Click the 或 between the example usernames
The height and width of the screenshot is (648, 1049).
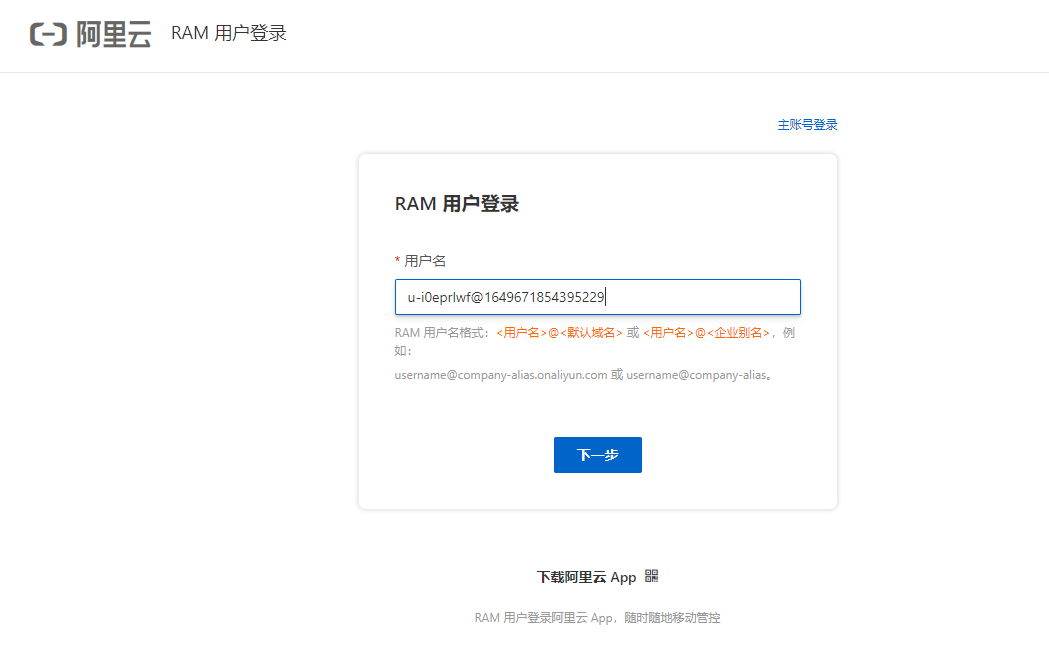tap(617, 376)
